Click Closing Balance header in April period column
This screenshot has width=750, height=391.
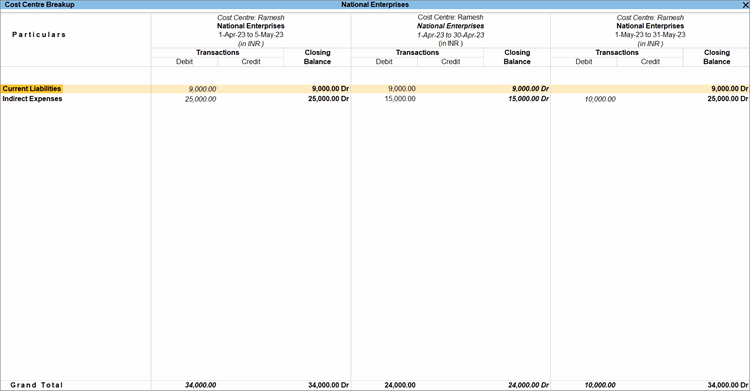coord(517,57)
